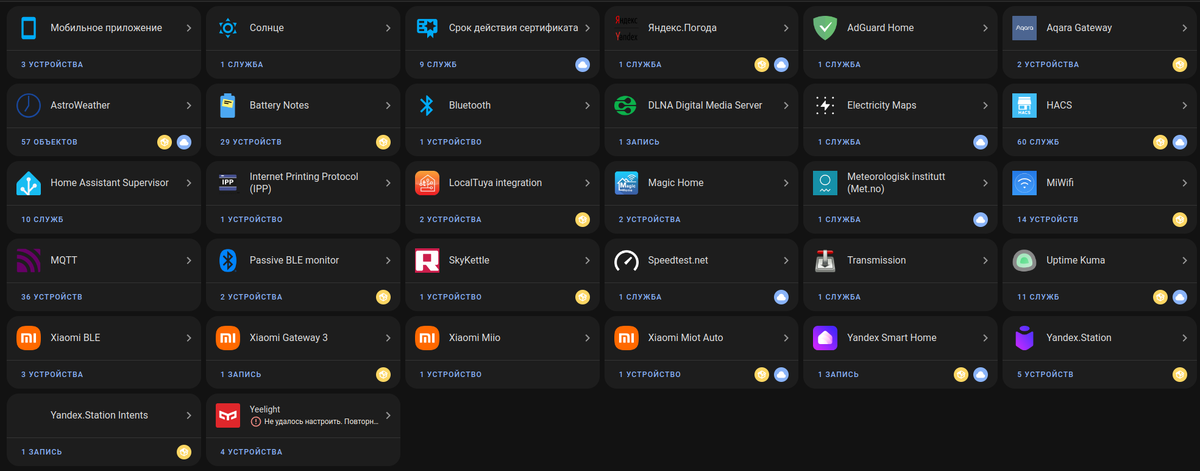The width and height of the screenshot is (1200, 471).
Task: Click the SkyKettle integration name
Action: tap(469, 260)
